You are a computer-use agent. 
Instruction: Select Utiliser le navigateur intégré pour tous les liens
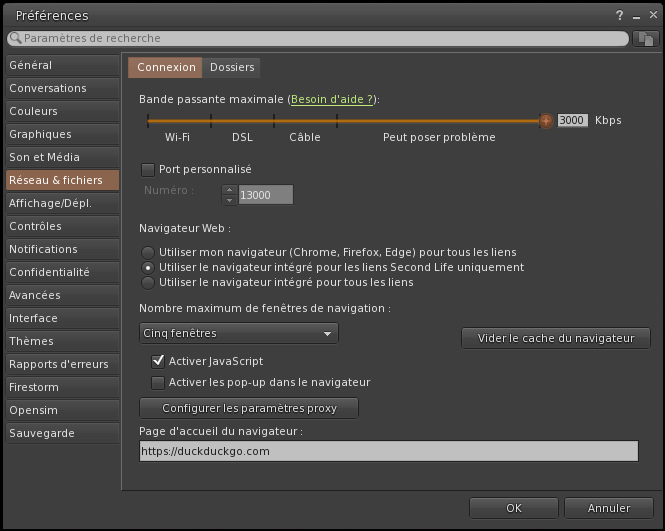click(148, 283)
